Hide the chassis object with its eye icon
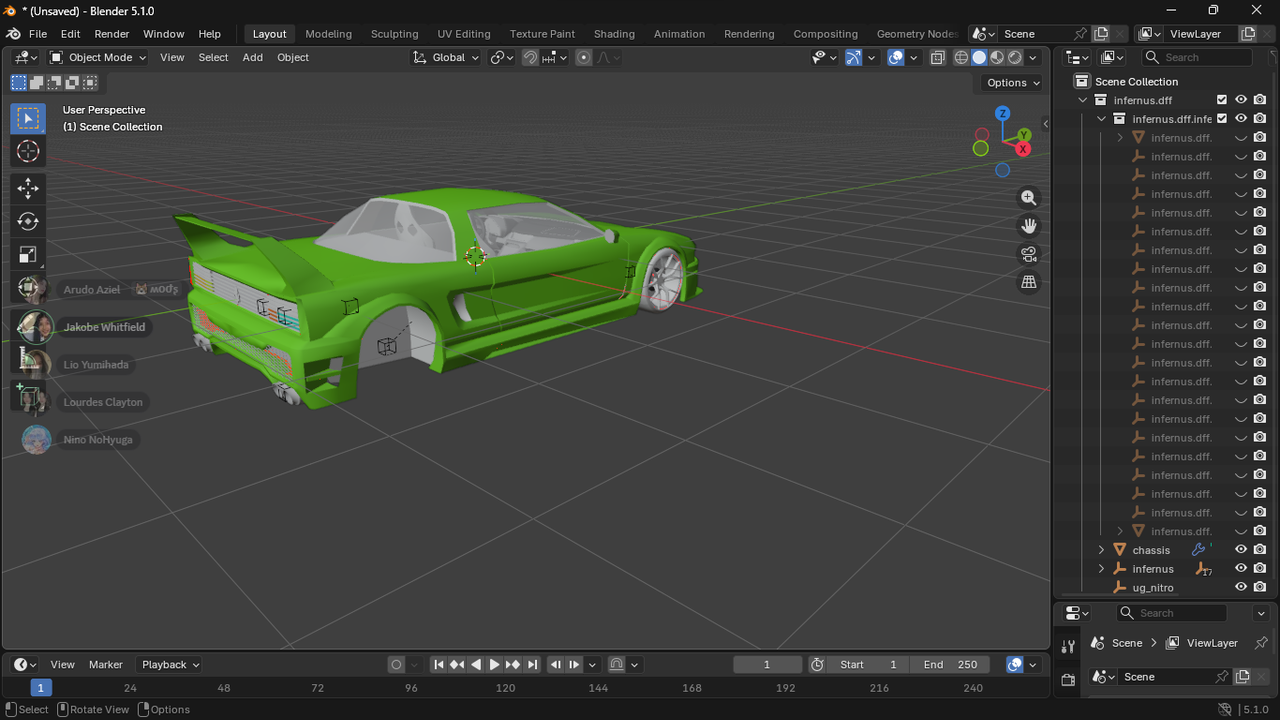This screenshot has width=1280, height=720. pyautogui.click(x=1241, y=550)
